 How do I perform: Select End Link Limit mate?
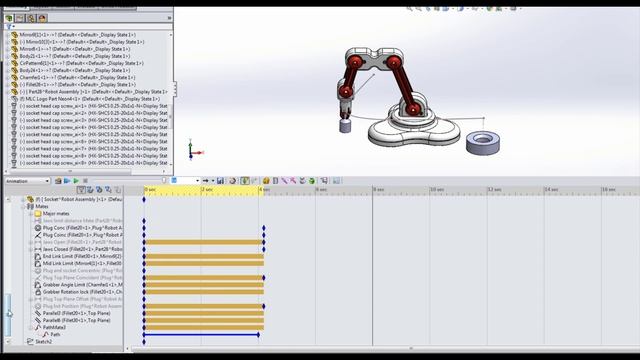(82, 256)
